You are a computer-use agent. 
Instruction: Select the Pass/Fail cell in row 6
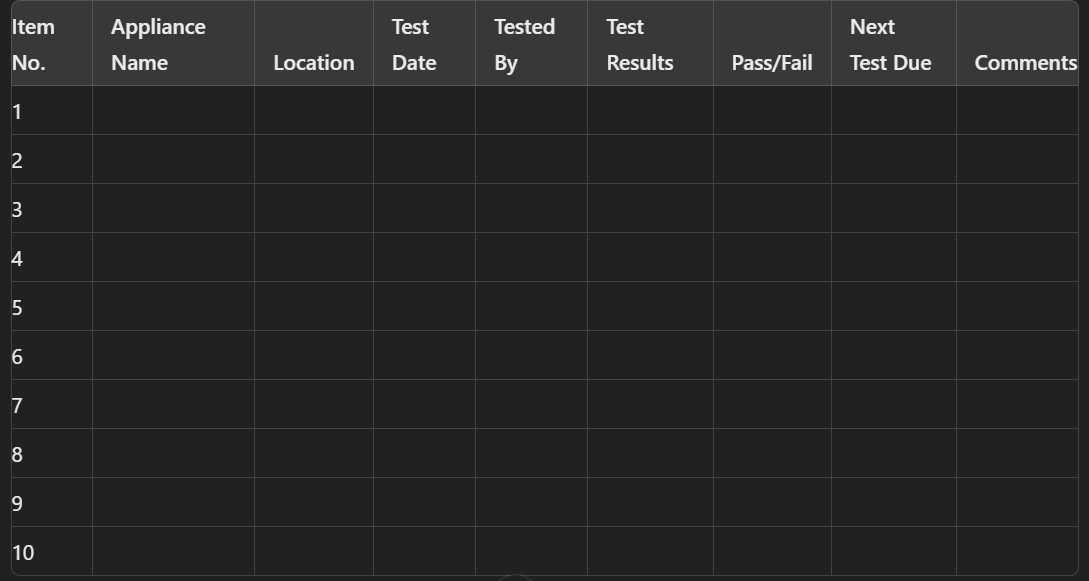(772, 356)
